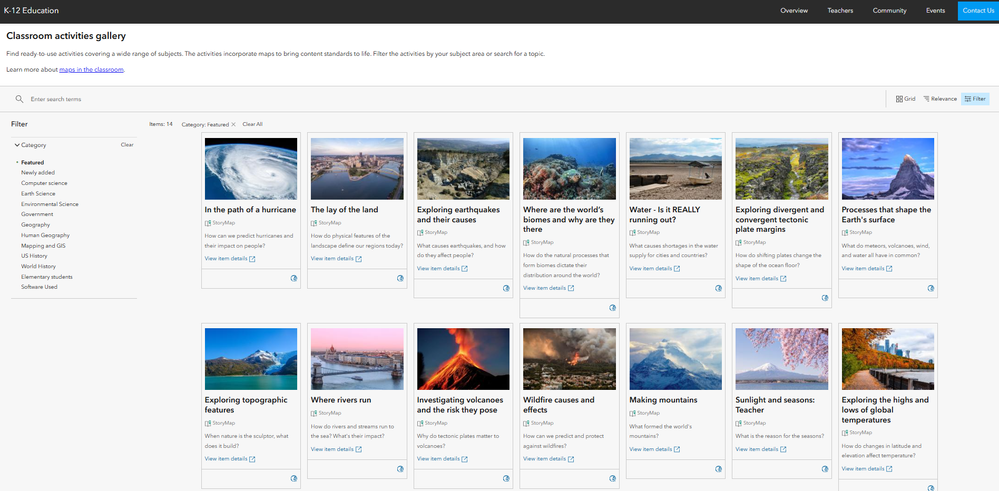999x491 pixels.
Task: Click the search magnifier icon
Action: click(x=19, y=99)
